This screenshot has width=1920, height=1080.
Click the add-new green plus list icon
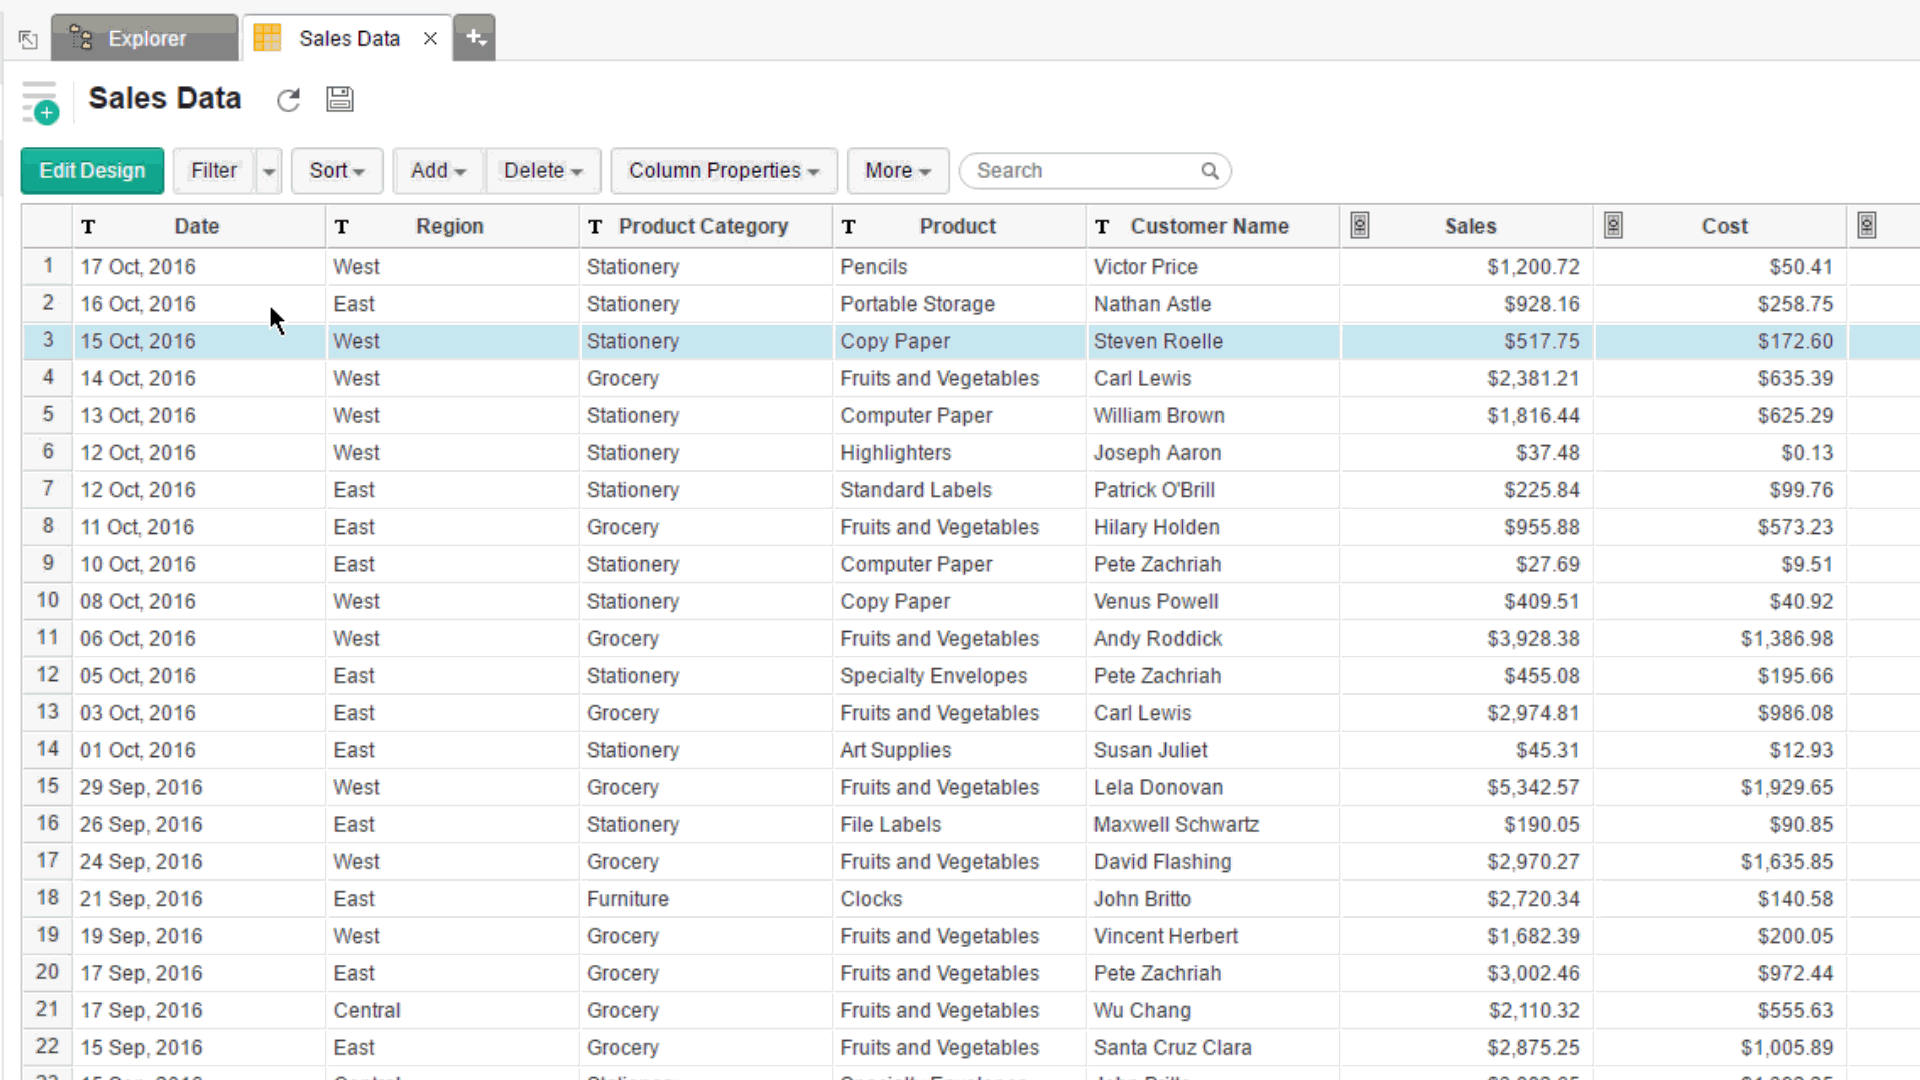tap(40, 103)
